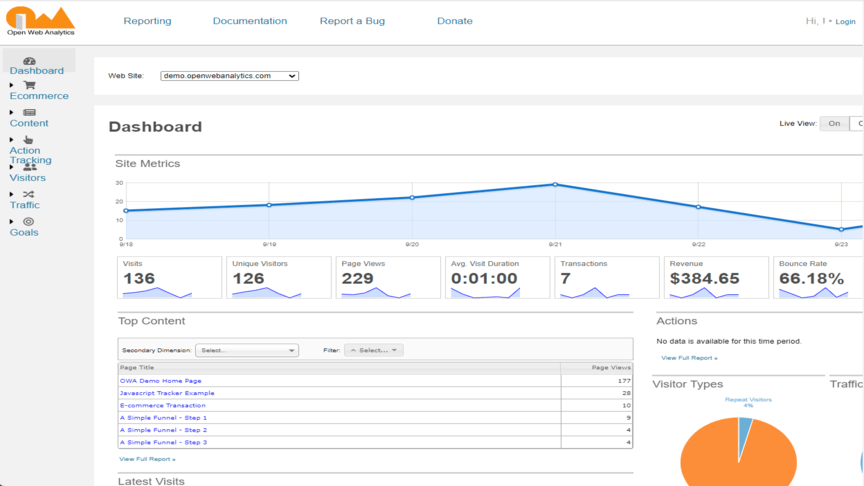Expand the Goals sidebar section arrow
864x486 pixels.
click(x=12, y=222)
